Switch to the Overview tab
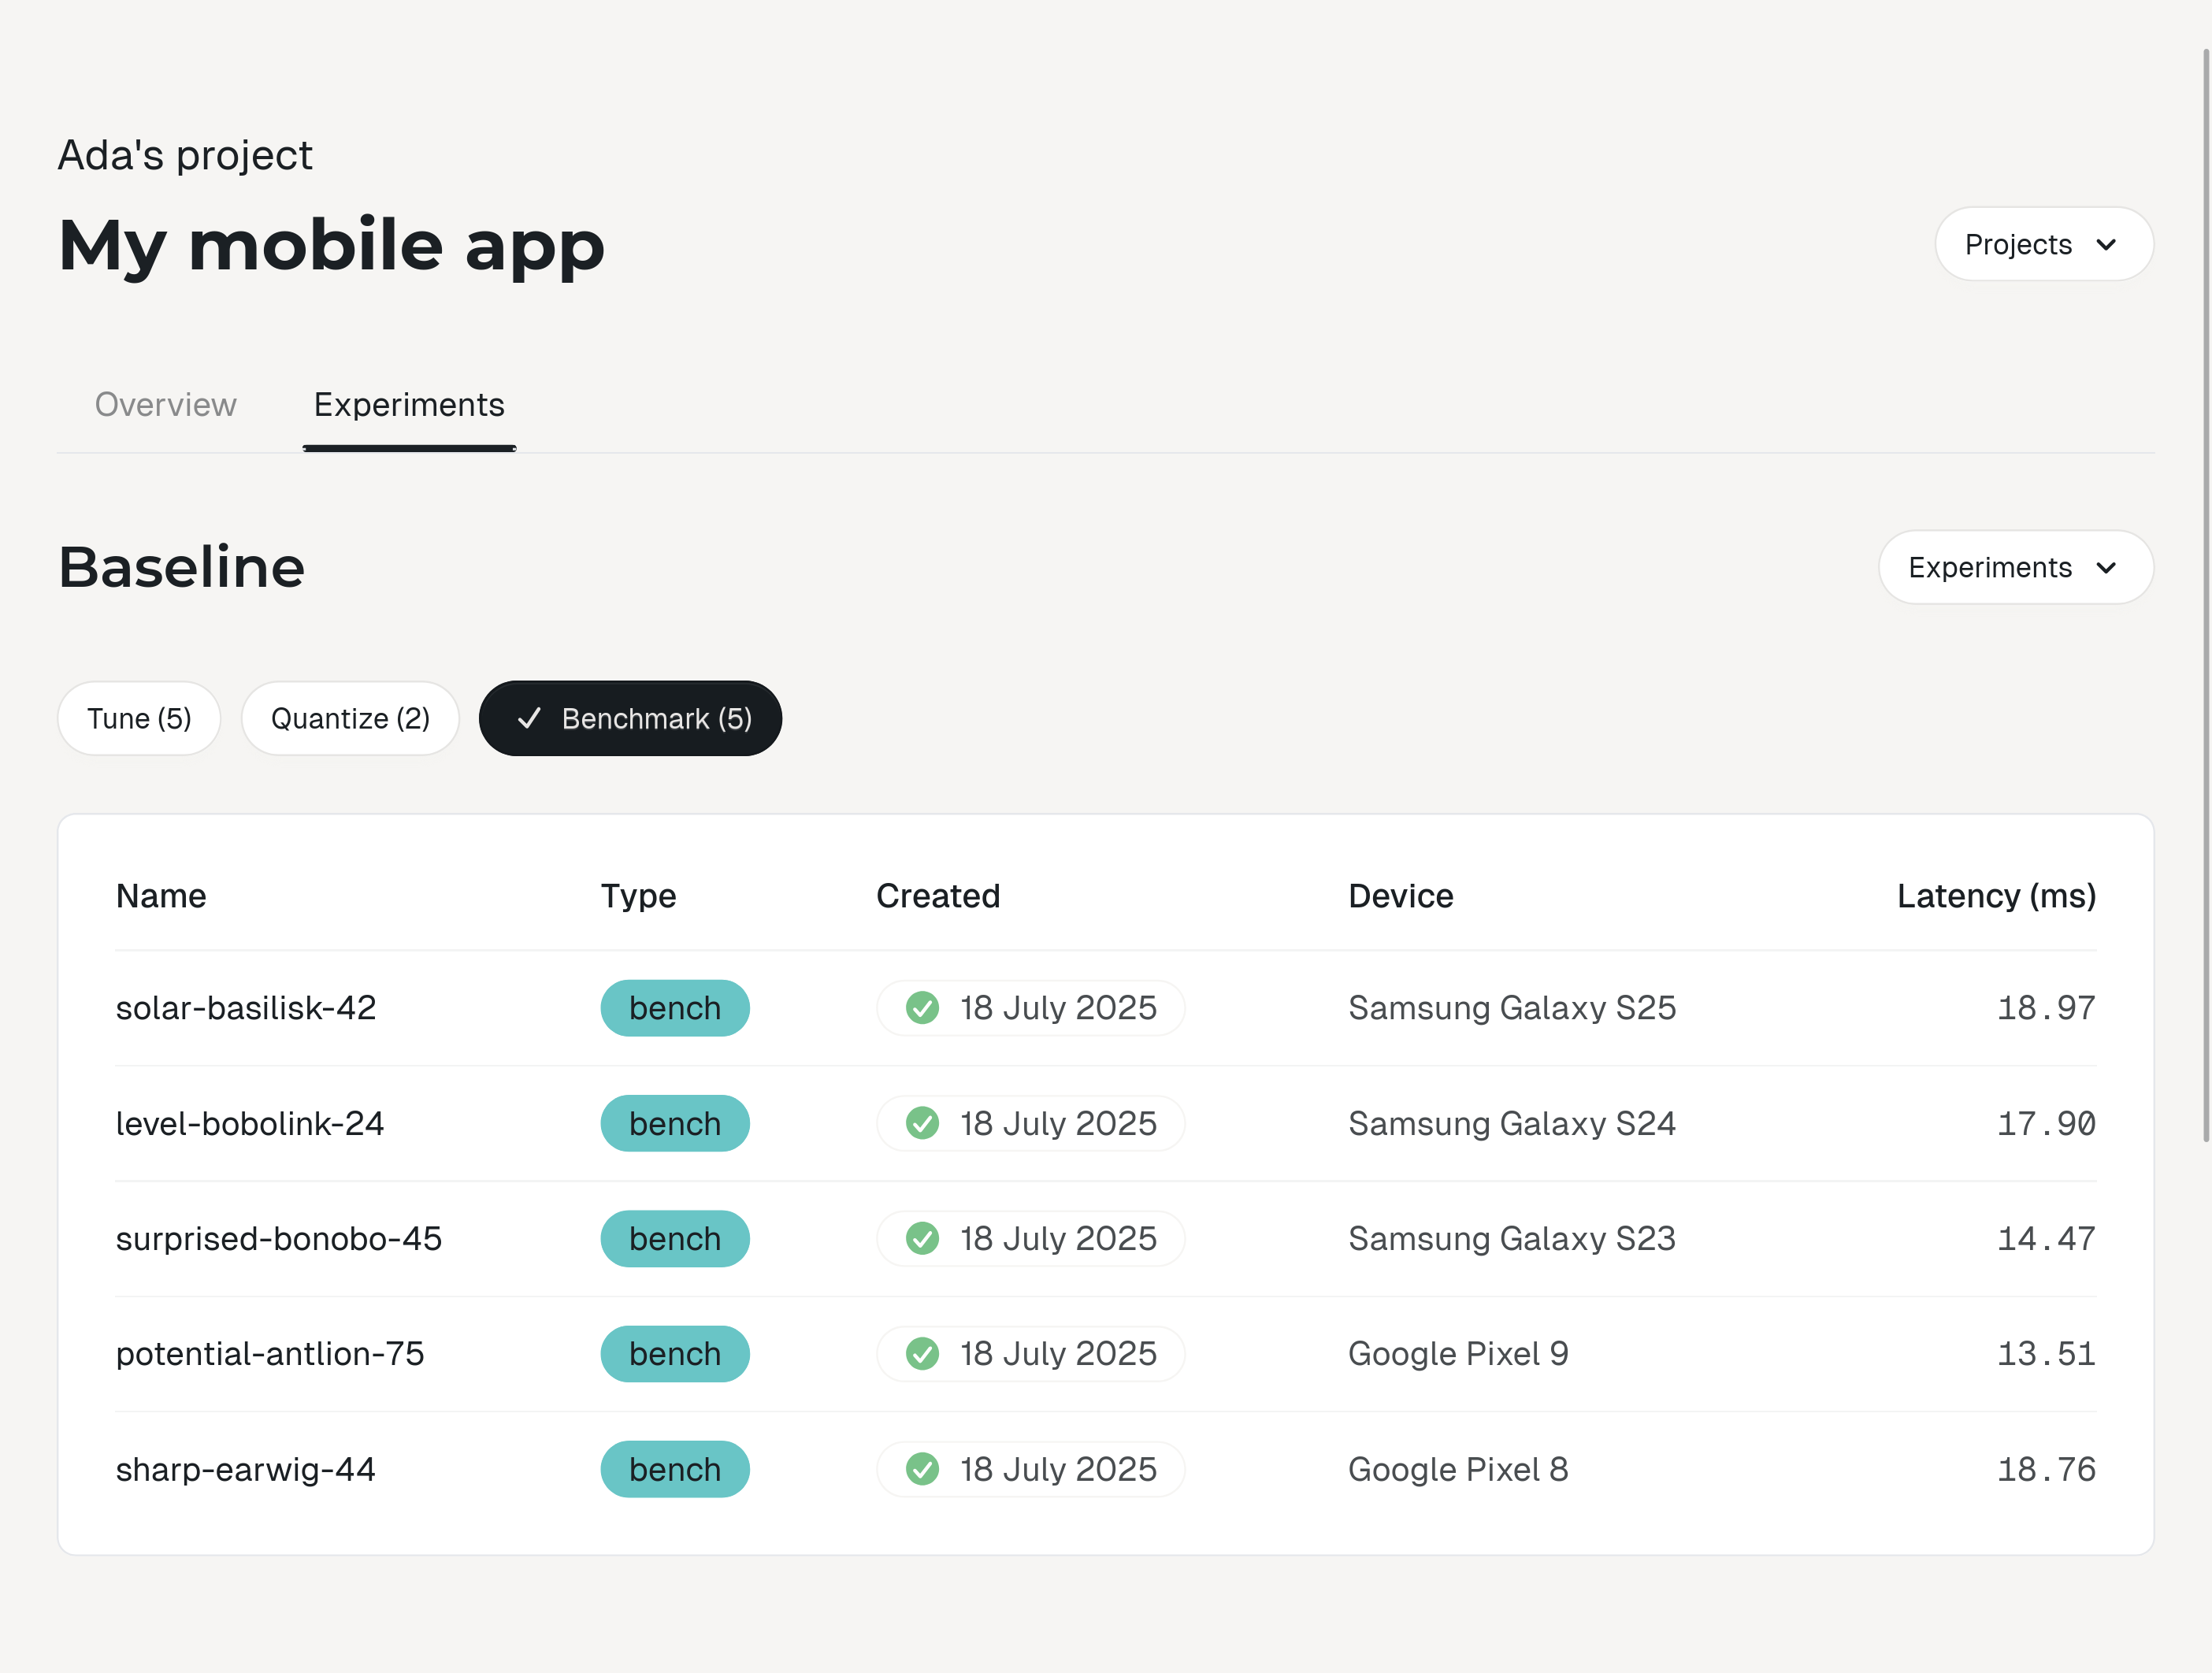Viewport: 2212px width, 1673px height. pyautogui.click(x=165, y=405)
